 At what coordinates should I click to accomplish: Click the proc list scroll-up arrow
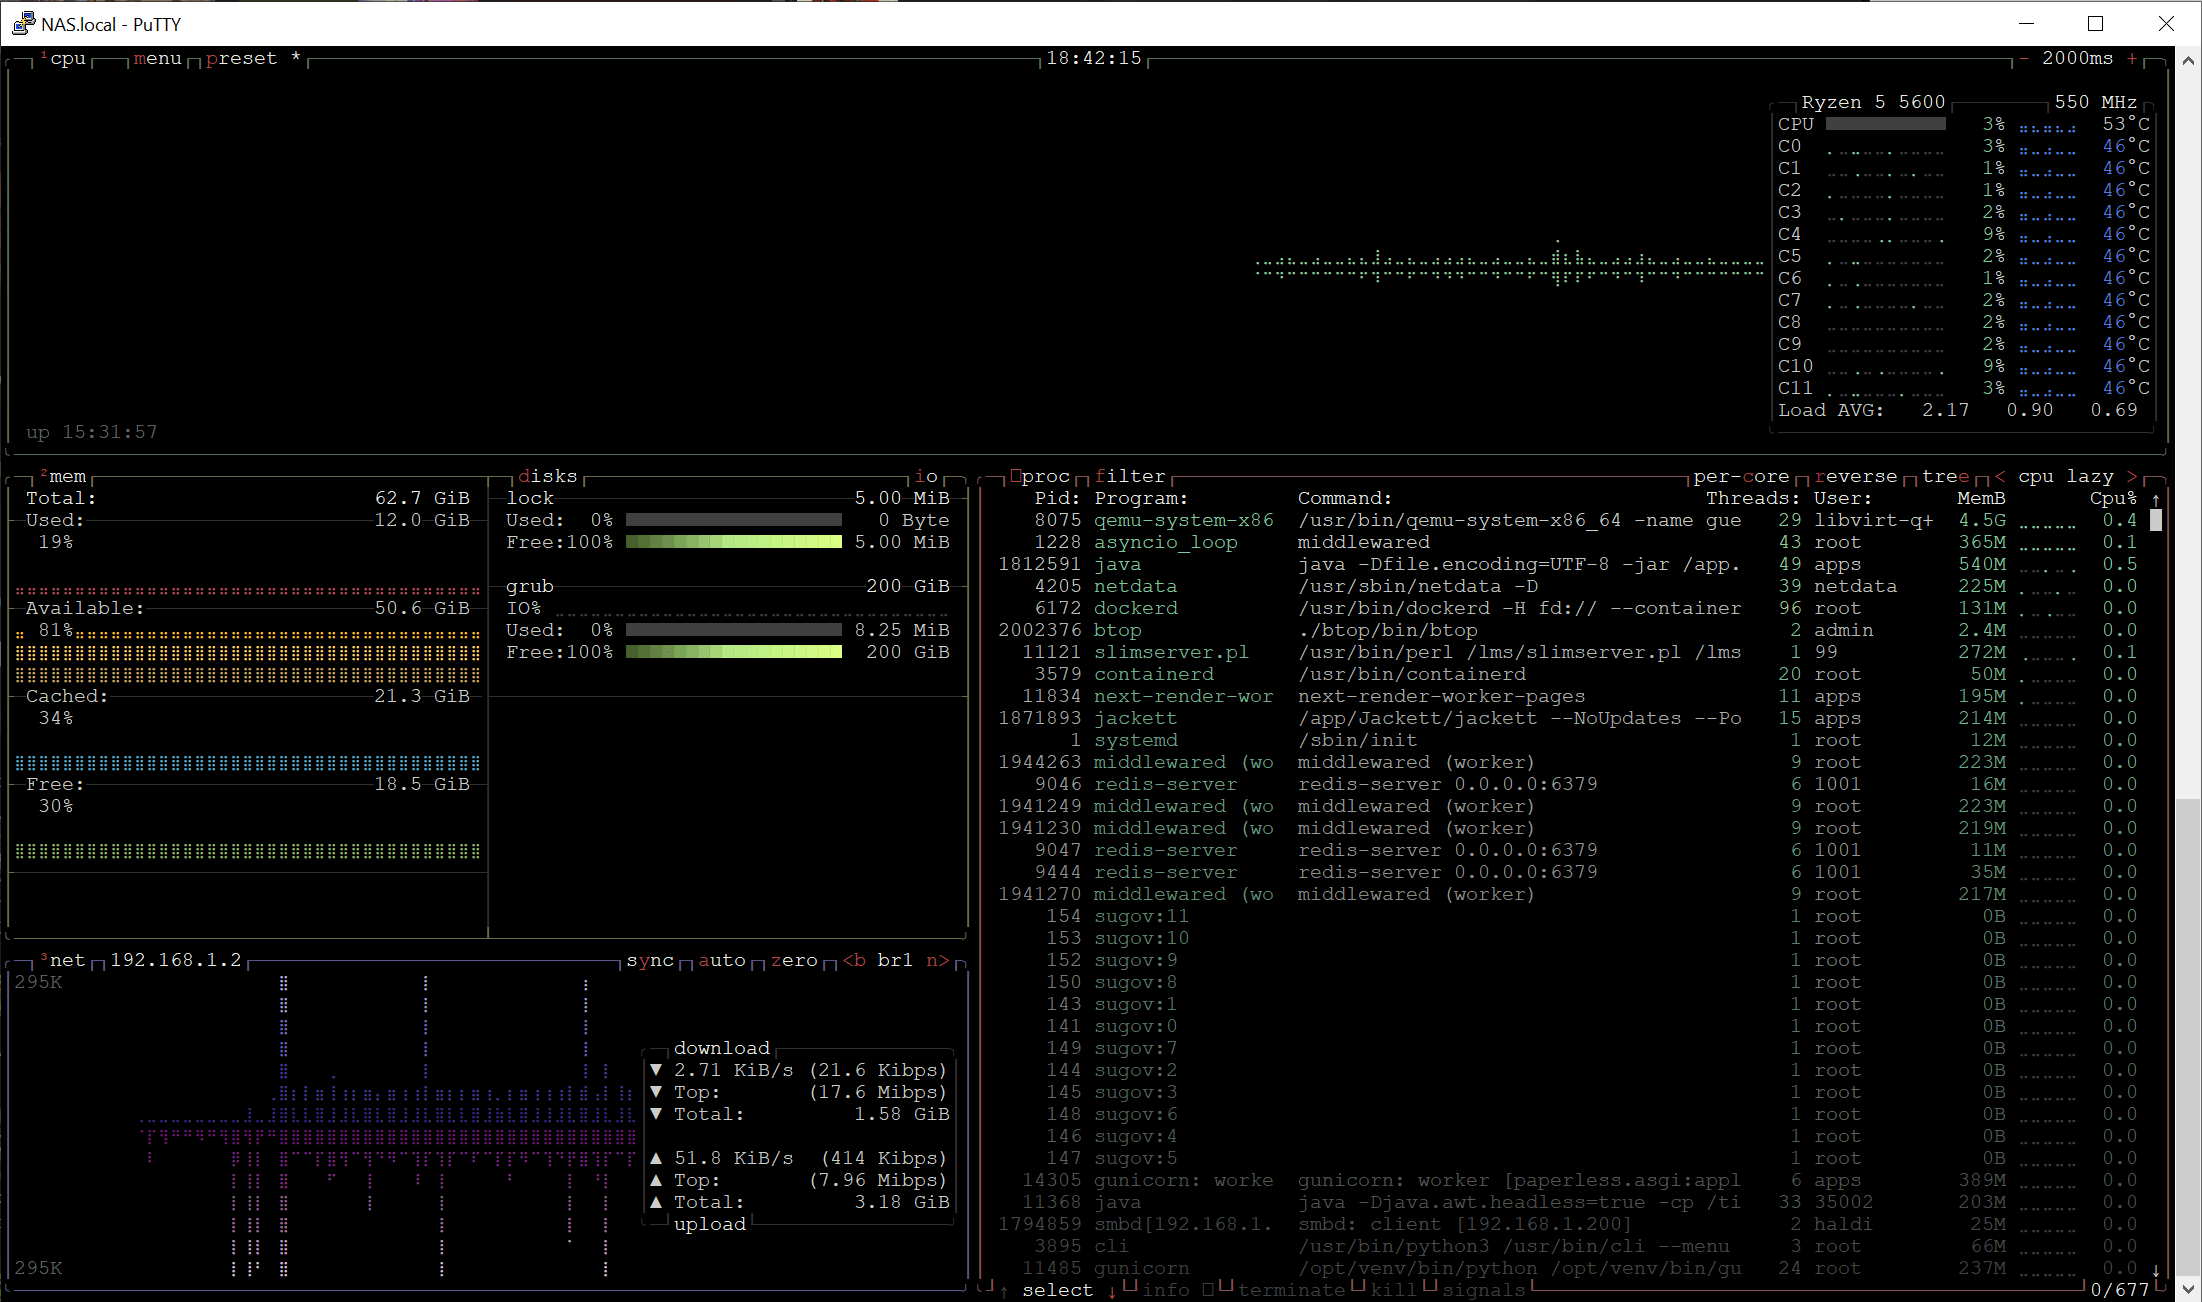coord(2156,499)
